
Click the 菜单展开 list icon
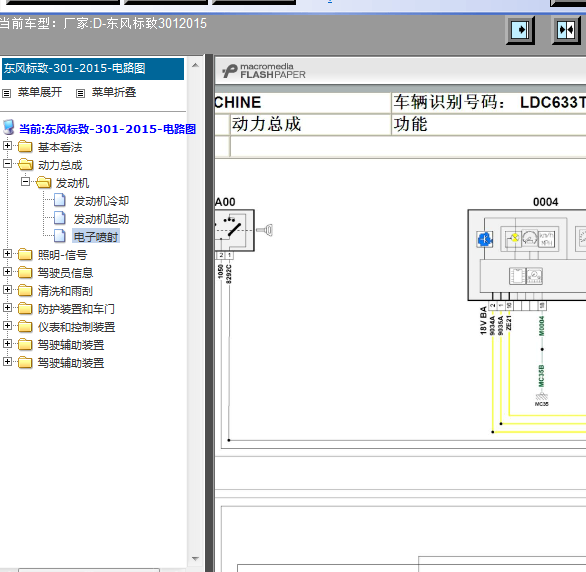pos(6,93)
